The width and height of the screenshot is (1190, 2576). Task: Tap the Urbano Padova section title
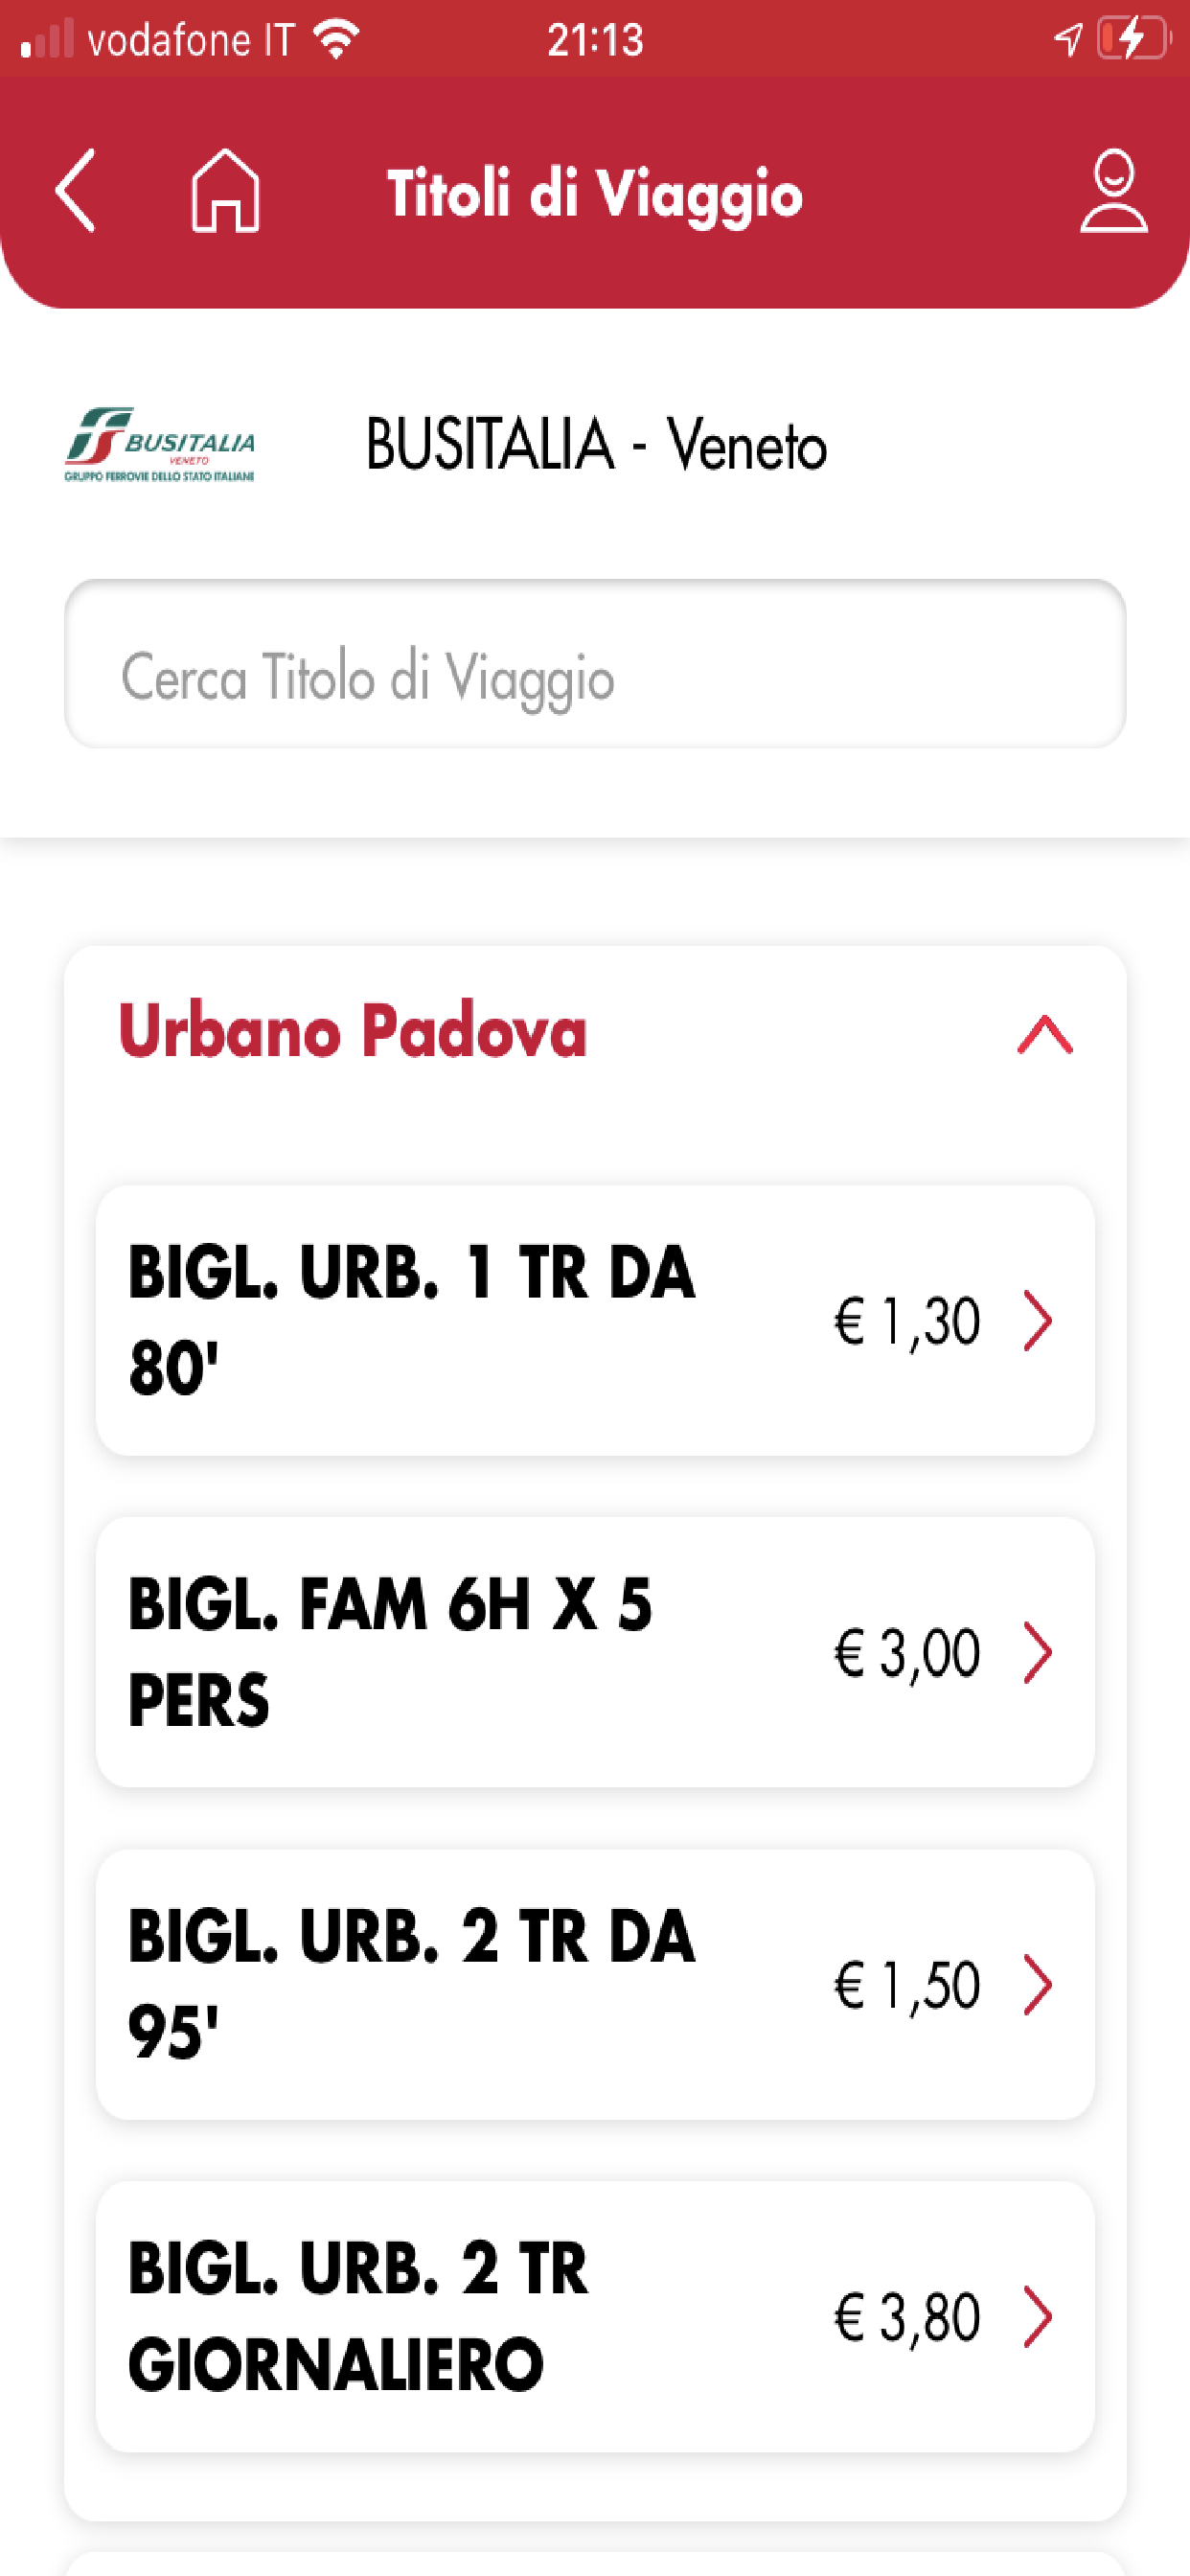tap(352, 1030)
